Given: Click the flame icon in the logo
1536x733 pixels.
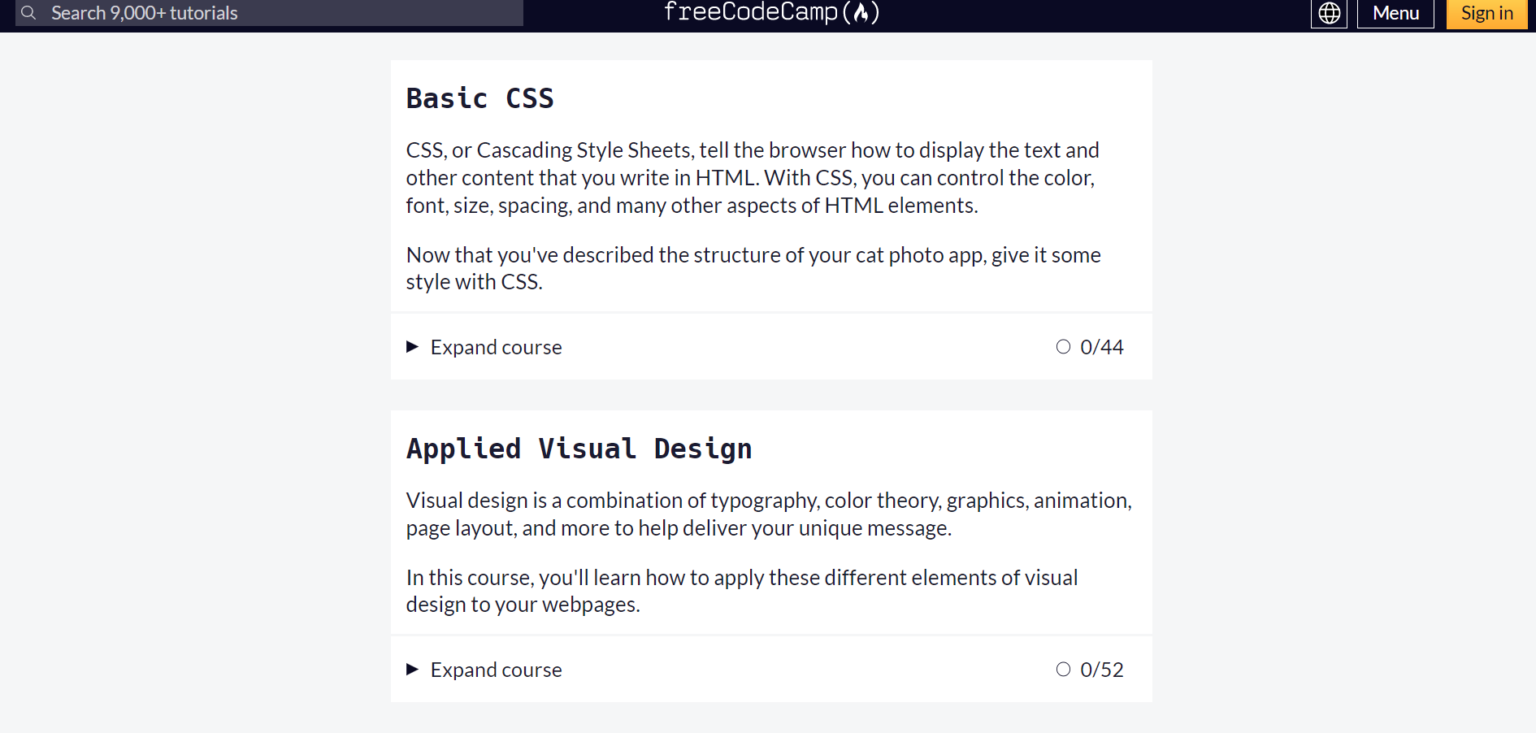Looking at the screenshot, I should [x=861, y=13].
